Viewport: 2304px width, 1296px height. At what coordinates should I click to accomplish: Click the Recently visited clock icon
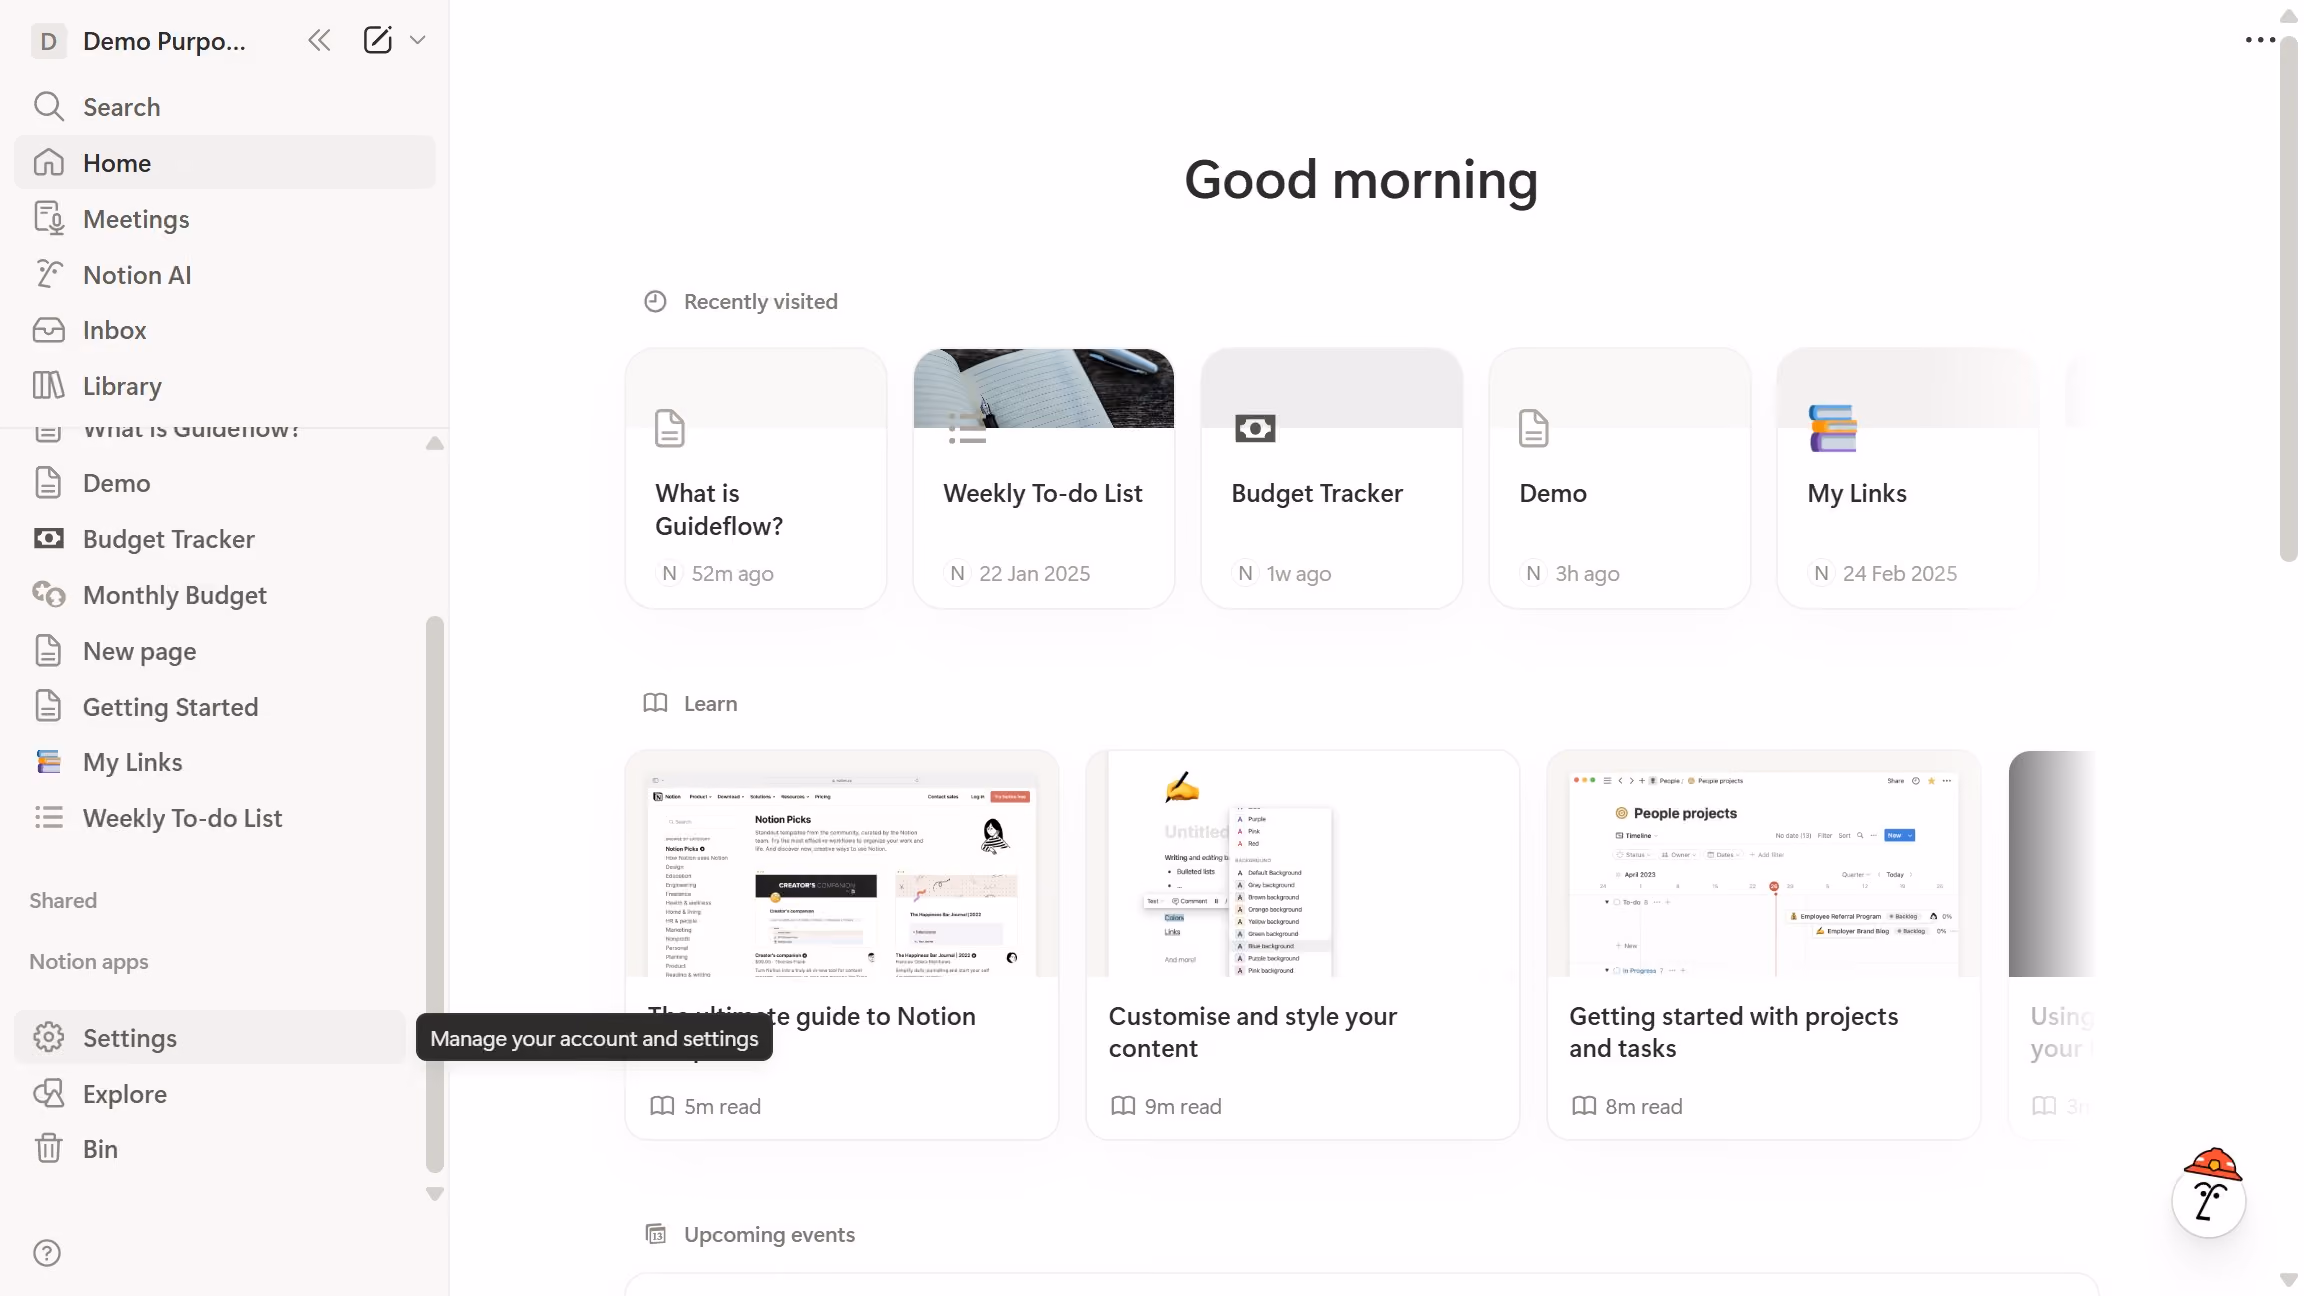pyautogui.click(x=655, y=301)
